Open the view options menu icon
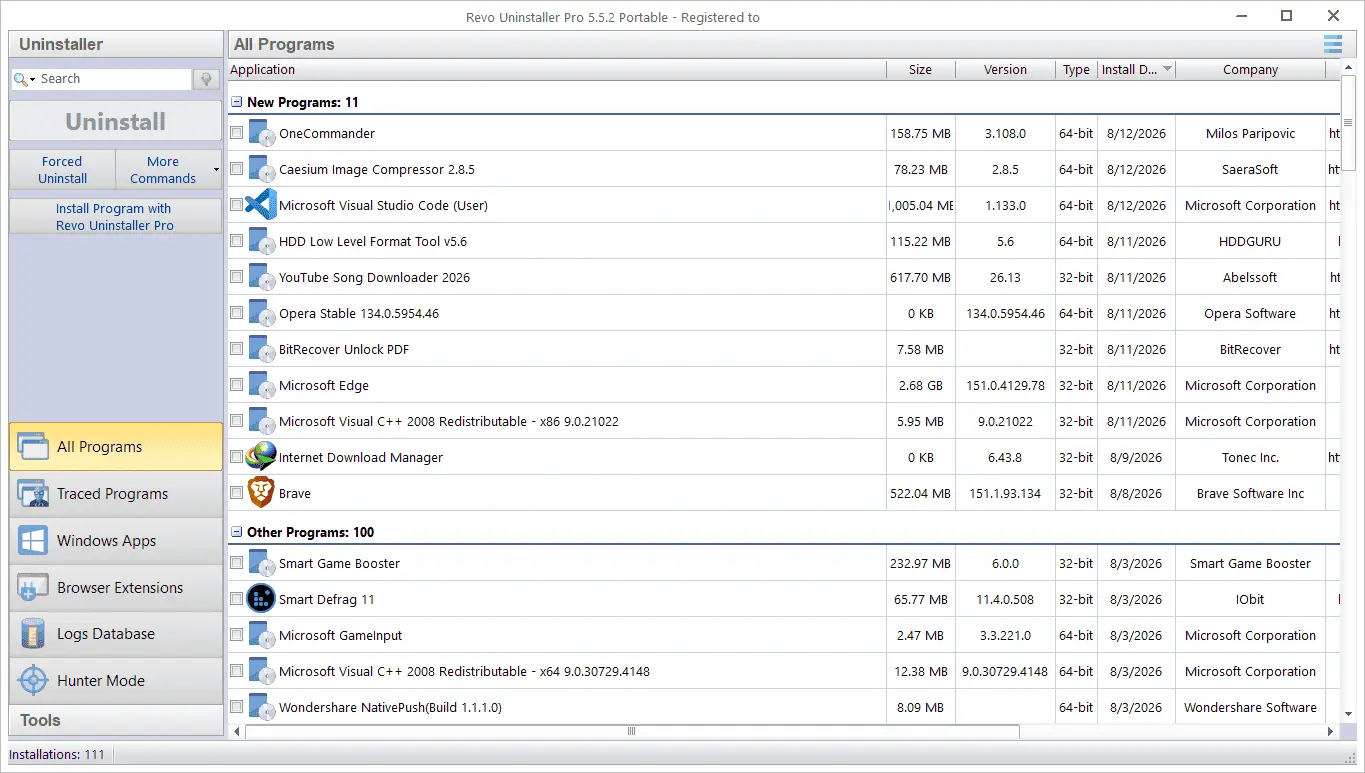This screenshot has width=1365, height=773. pos(1333,44)
